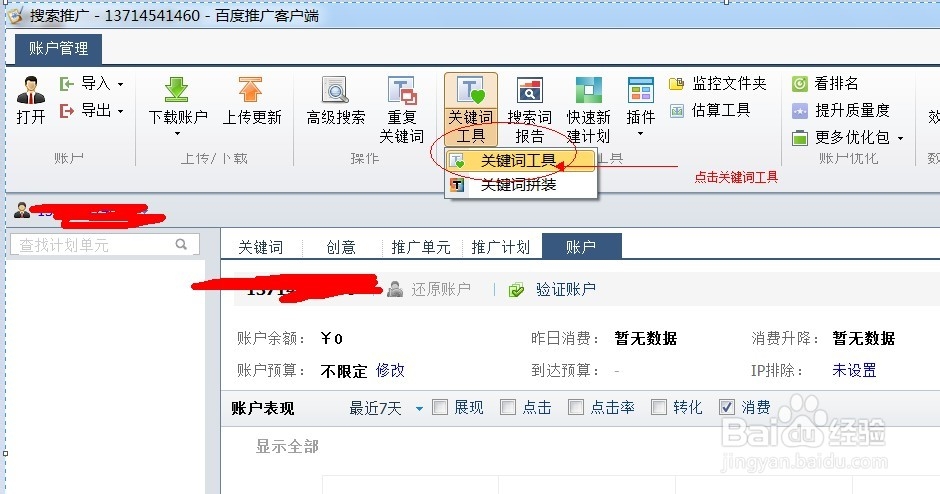Viewport: 940px width, 494px height.
Task: Switch to the 账户管理 ribbon tab
Action: 58,49
